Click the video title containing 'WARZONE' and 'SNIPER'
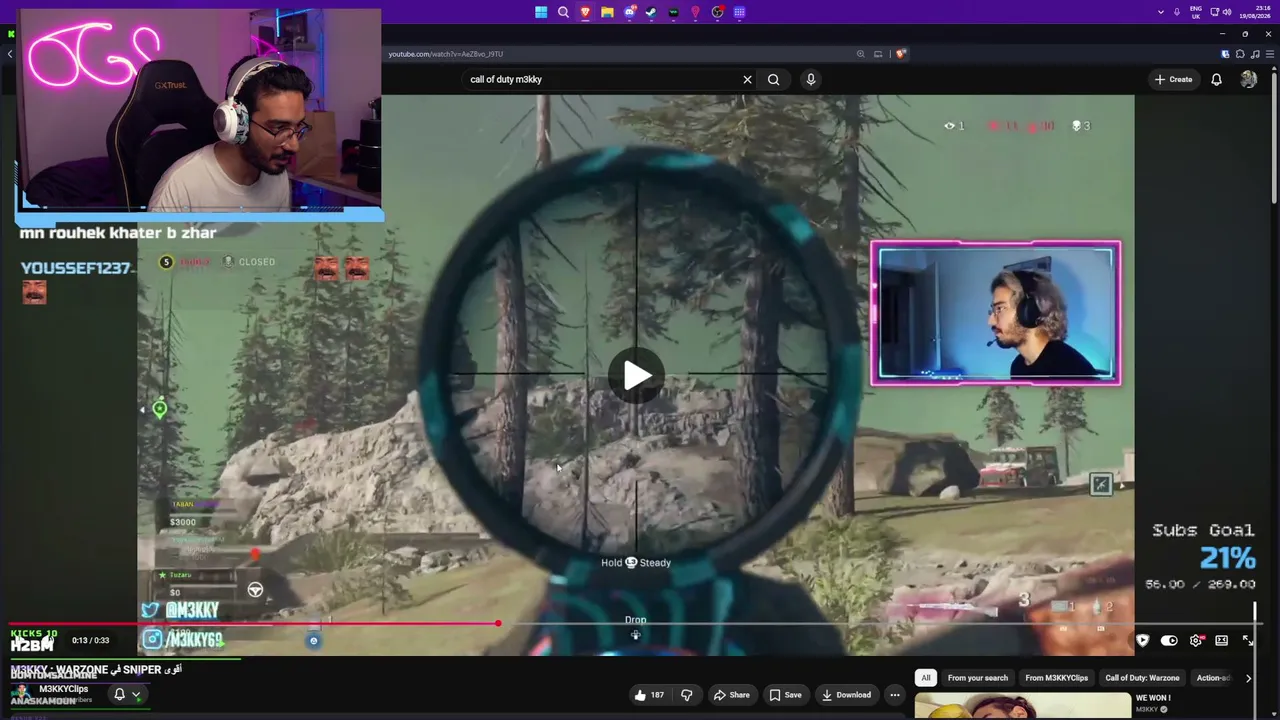The height and width of the screenshot is (720, 1280). coord(96,669)
